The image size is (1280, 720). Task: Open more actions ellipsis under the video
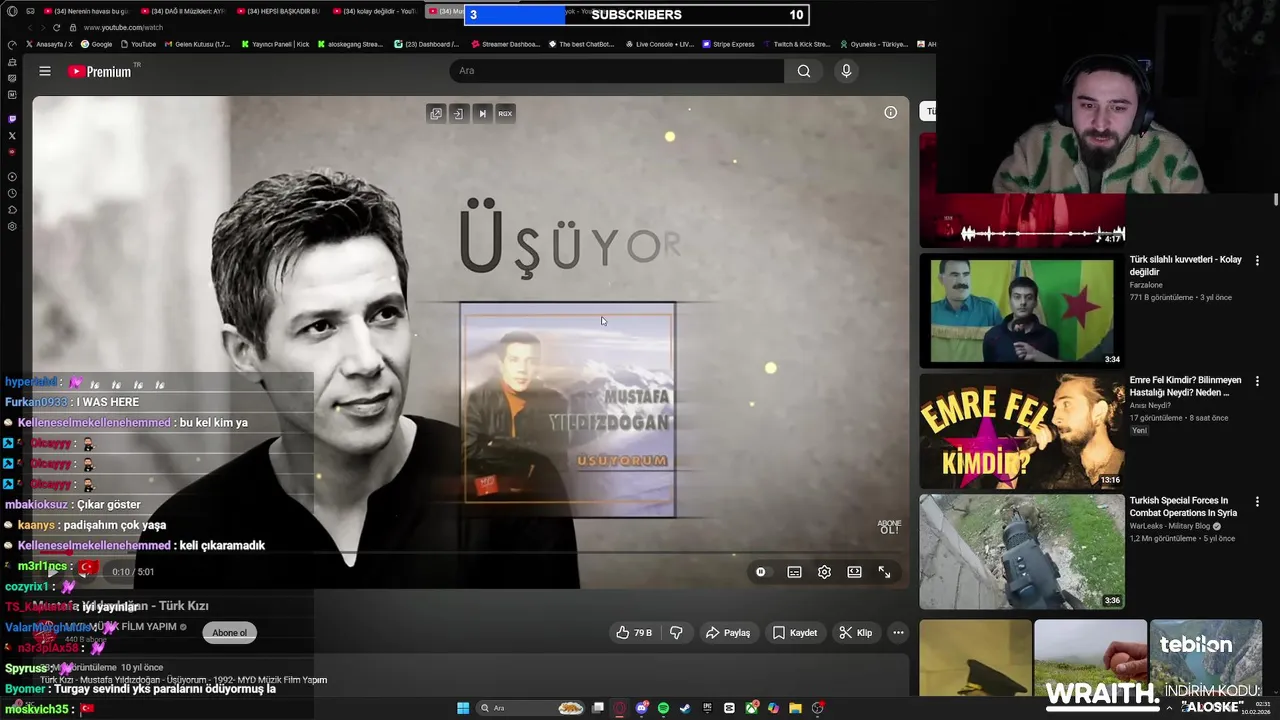[898, 633]
